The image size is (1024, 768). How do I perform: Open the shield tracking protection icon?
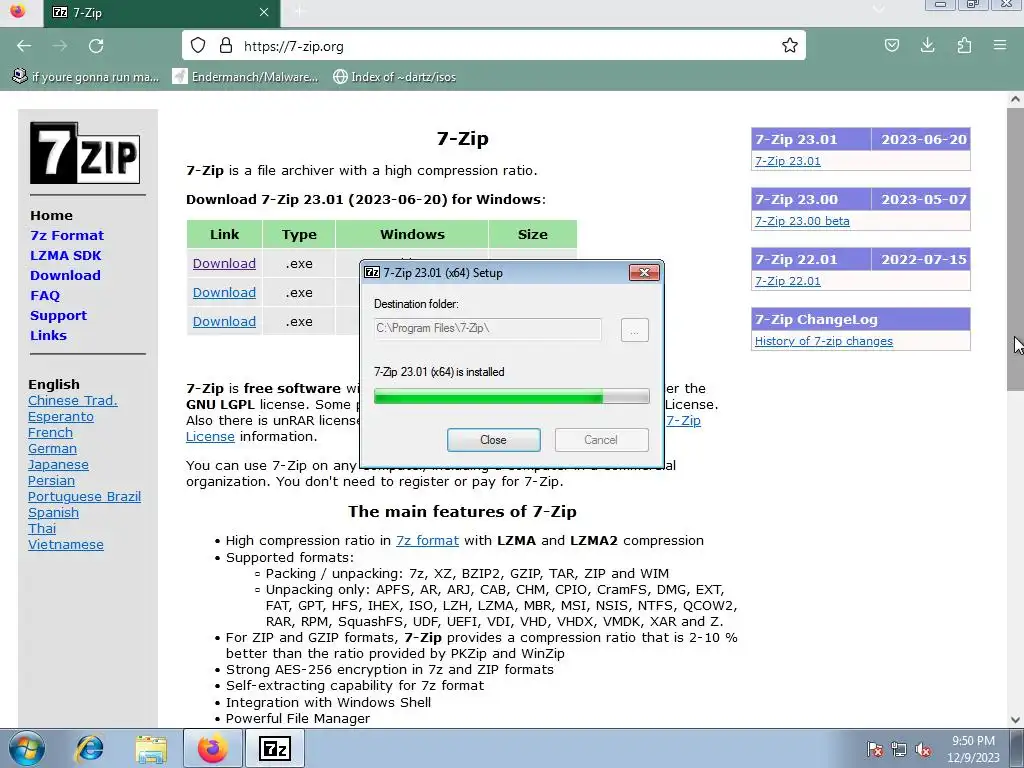[x=198, y=46]
